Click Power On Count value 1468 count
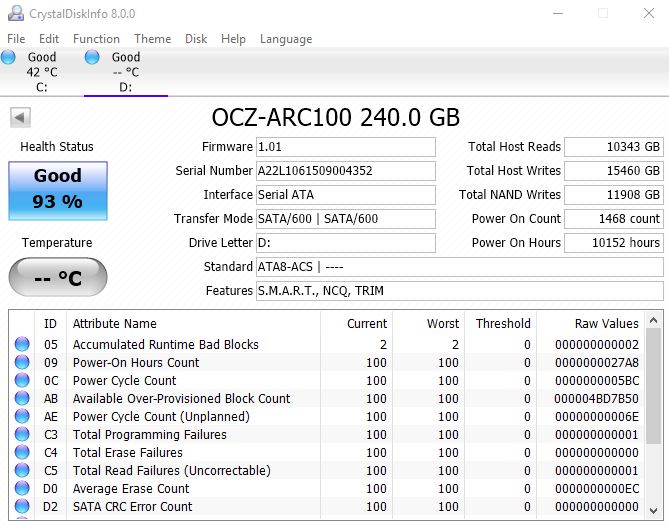The height and width of the screenshot is (527, 669). [614, 218]
